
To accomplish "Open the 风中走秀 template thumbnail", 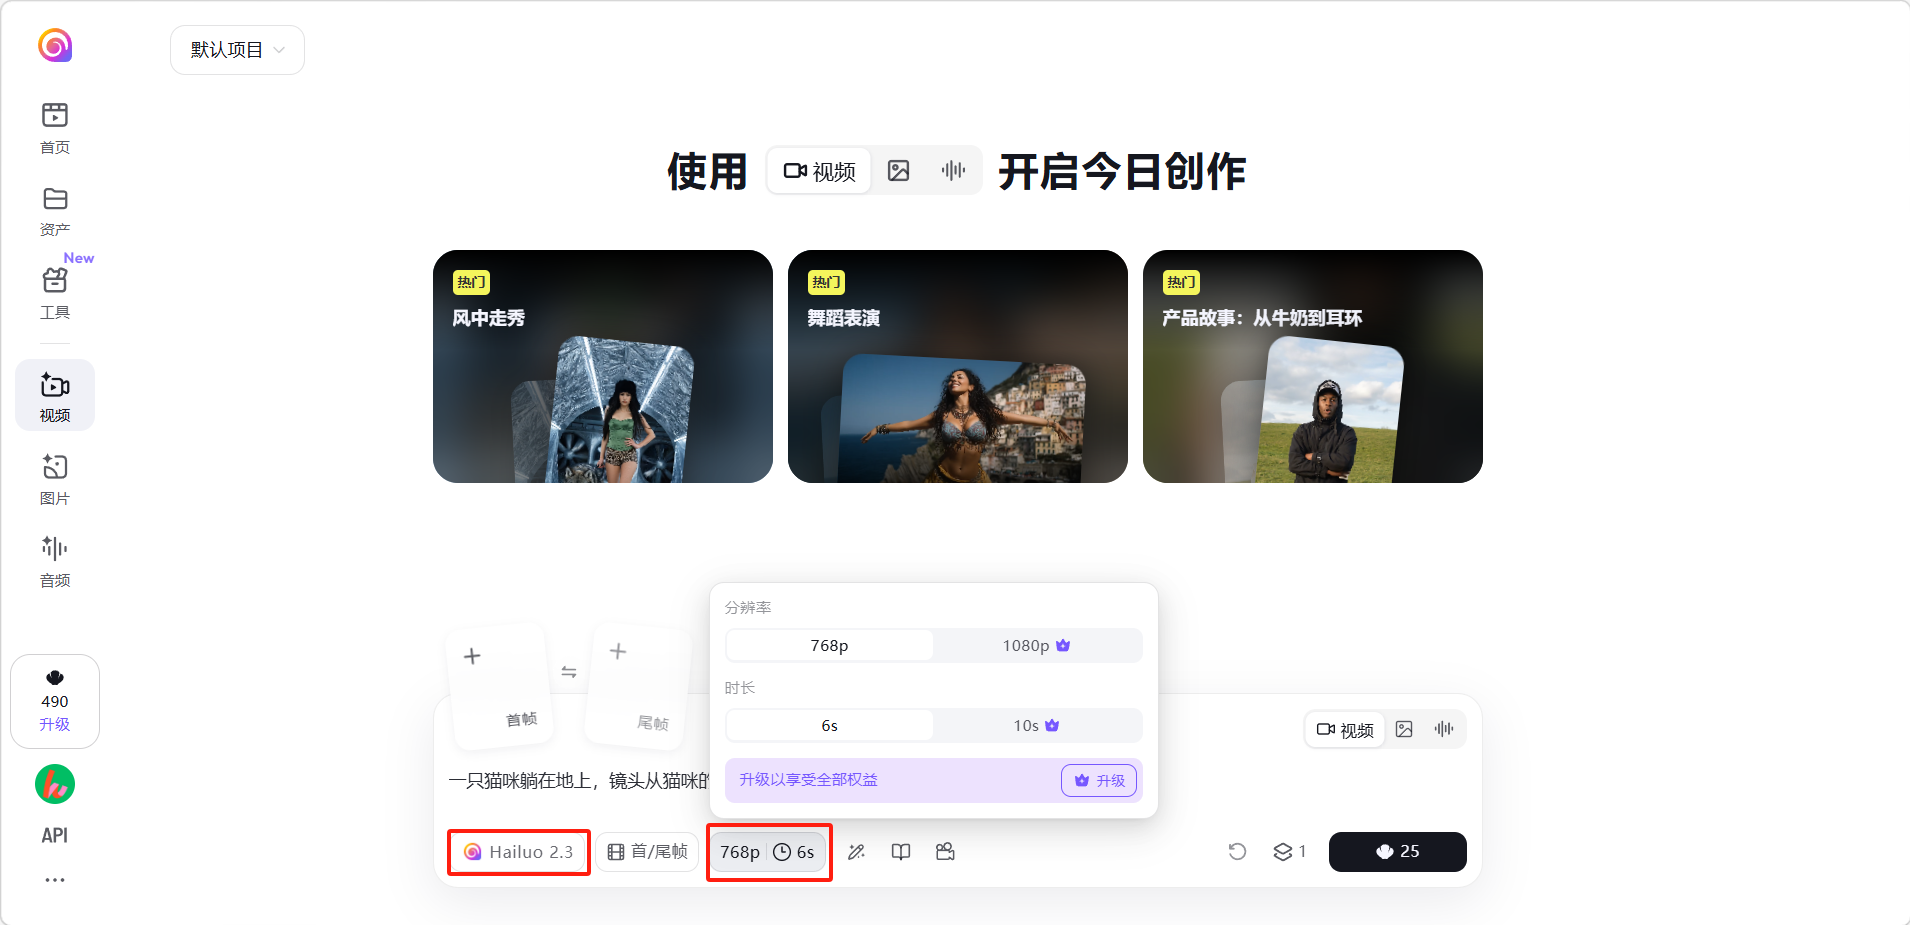I will click(602, 367).
